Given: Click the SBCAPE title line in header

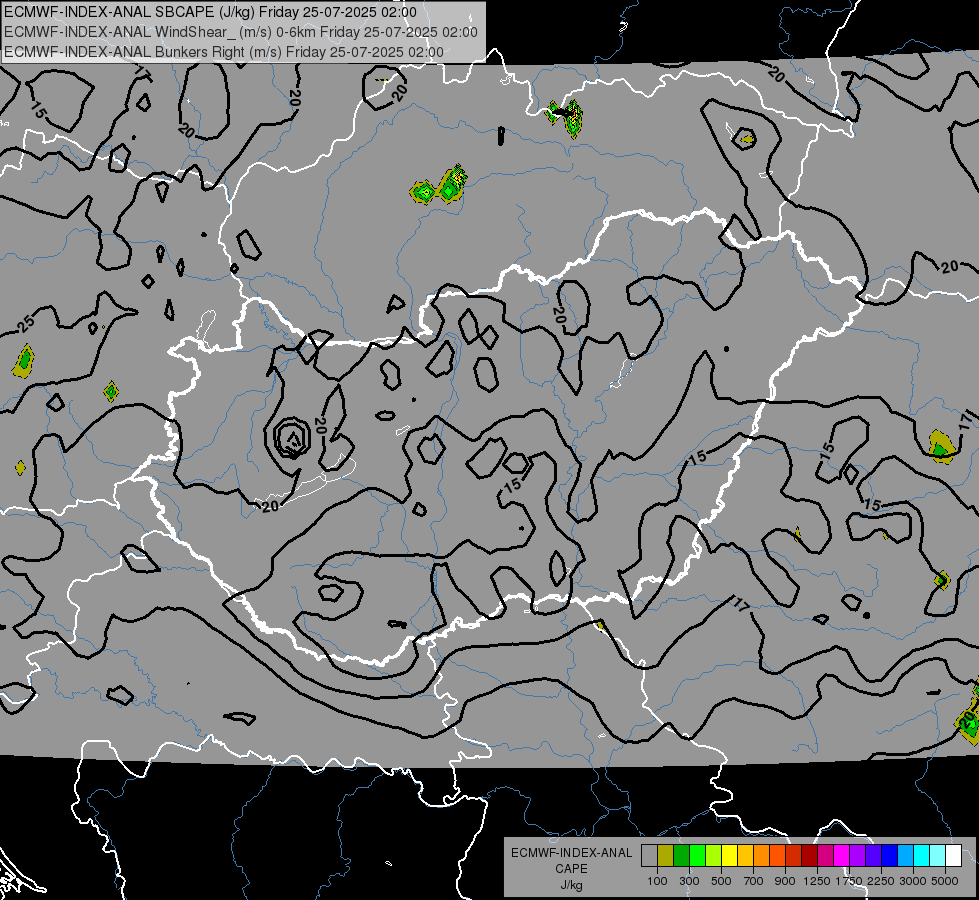Looking at the screenshot, I should (210, 12).
